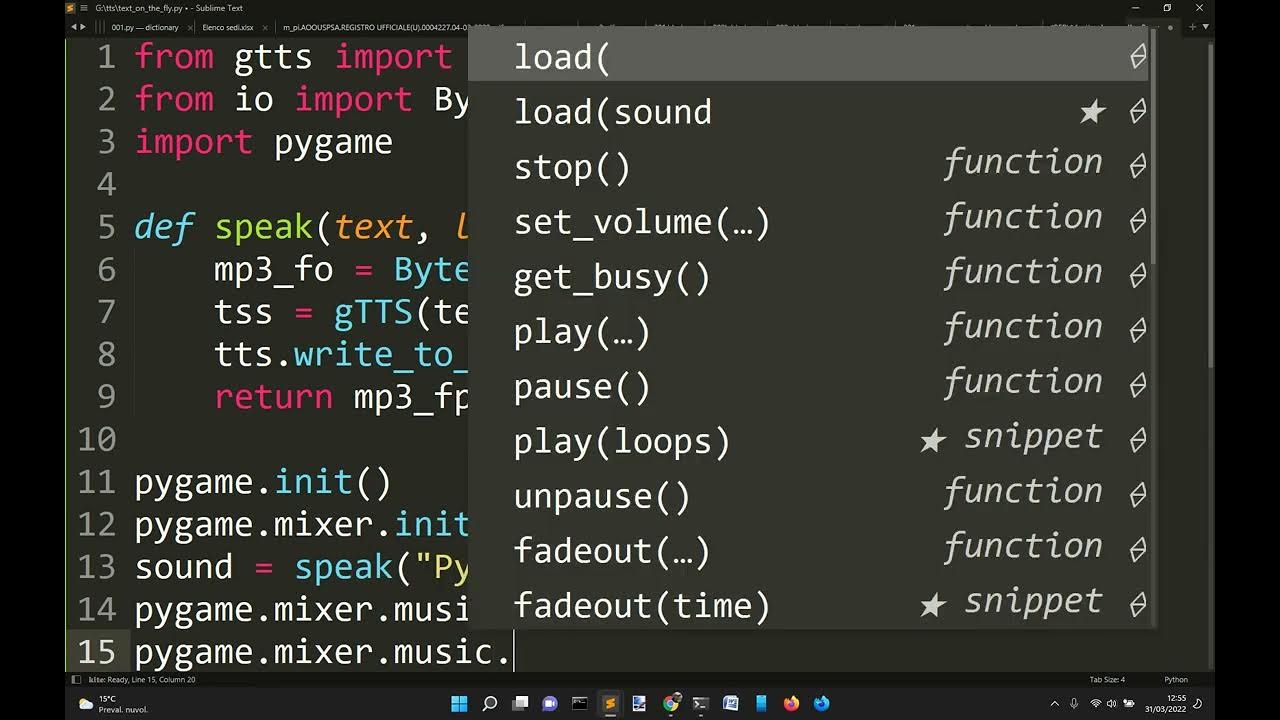Open the volume tray icon
Viewport: 1280px width, 720px height.
pos(1113,704)
